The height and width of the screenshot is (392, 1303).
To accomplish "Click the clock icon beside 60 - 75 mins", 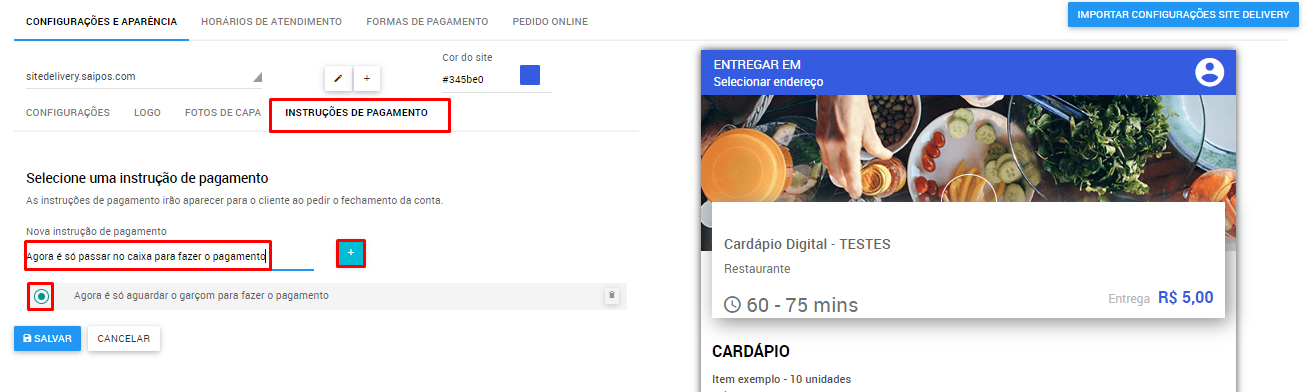I will tap(732, 304).
